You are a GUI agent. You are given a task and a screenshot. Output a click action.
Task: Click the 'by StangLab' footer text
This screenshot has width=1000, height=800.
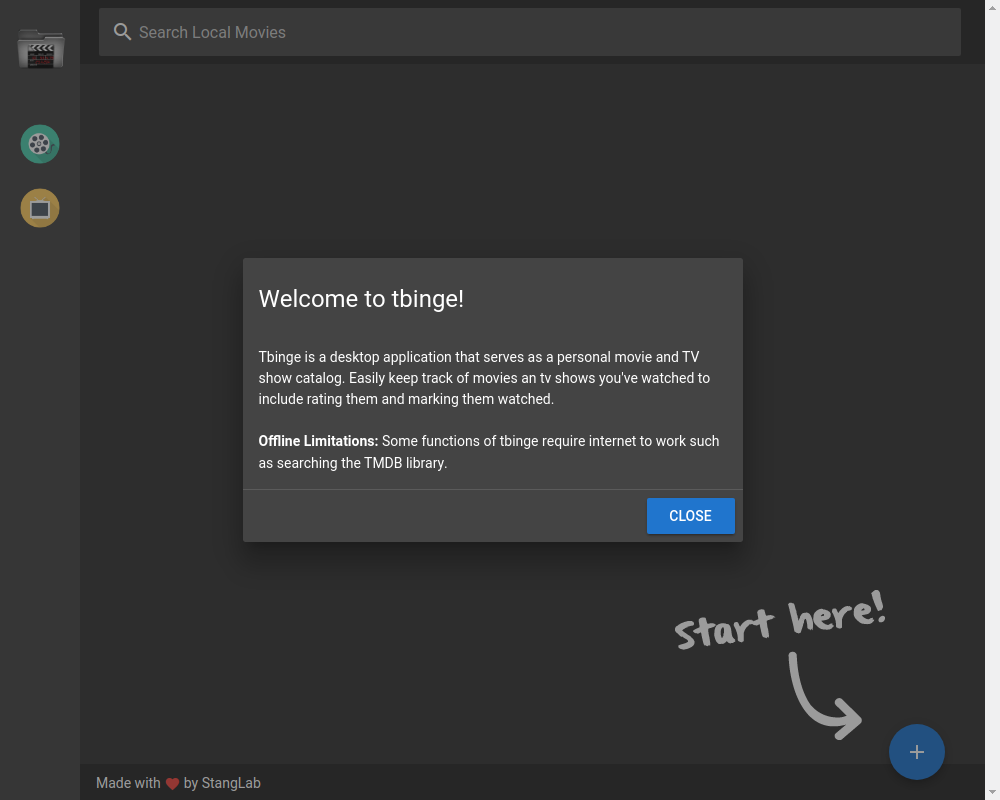pyautogui.click(x=222, y=783)
